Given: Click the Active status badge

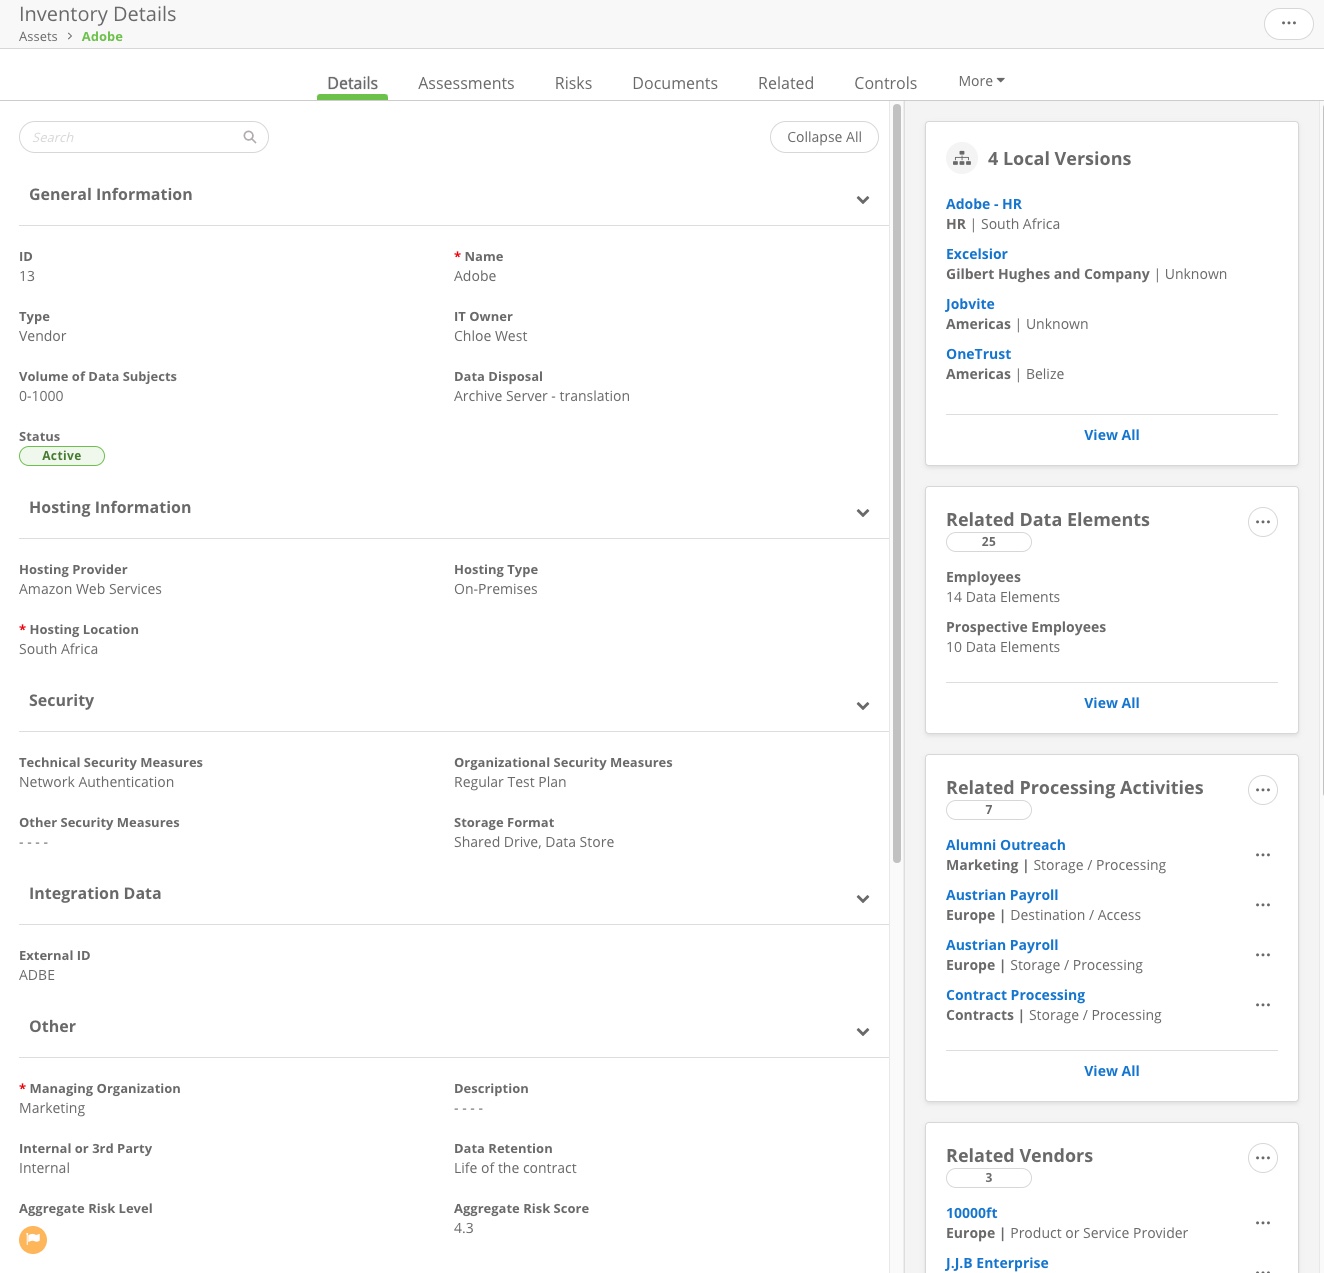Looking at the screenshot, I should [x=62, y=455].
